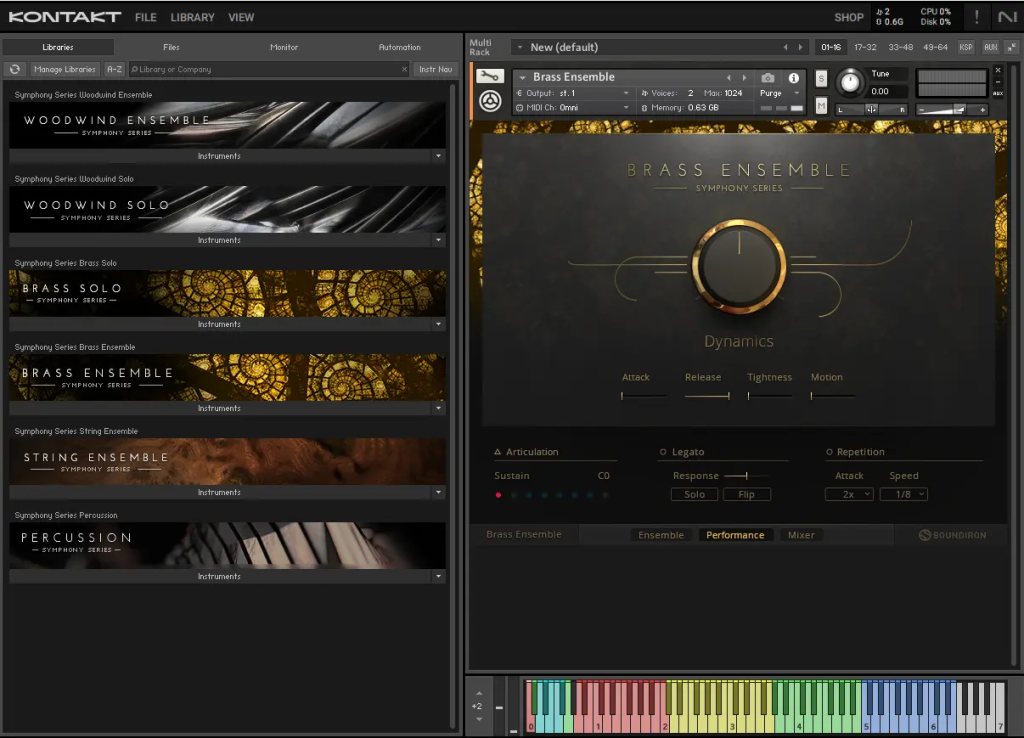
Task: Enable the Legato switch
Action: (x=663, y=452)
